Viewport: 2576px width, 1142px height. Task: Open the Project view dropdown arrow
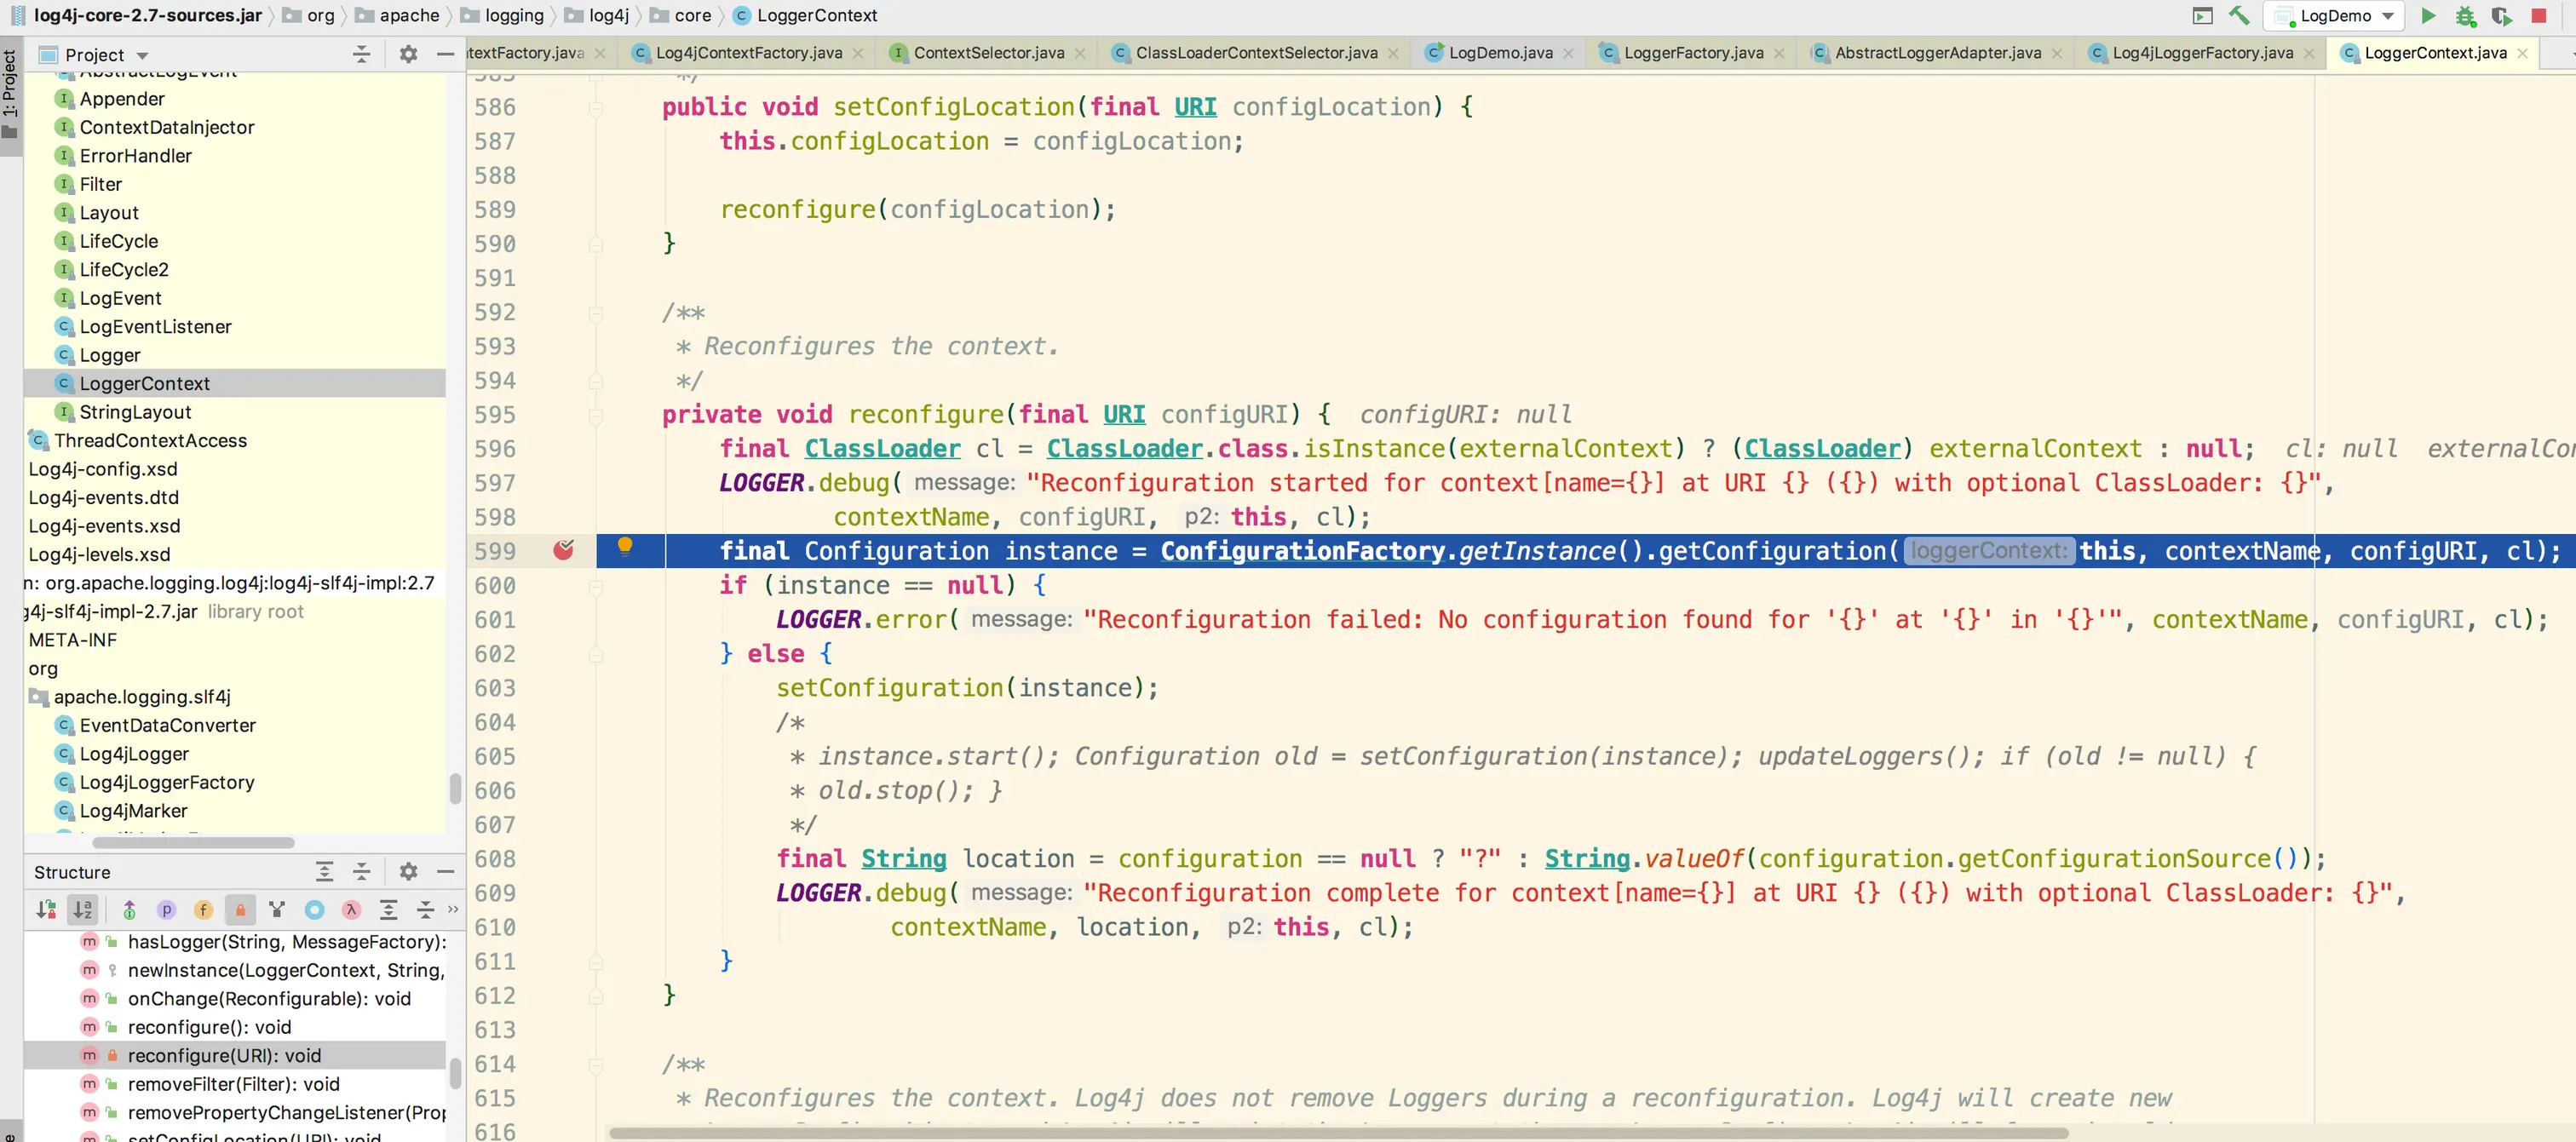pos(142,55)
